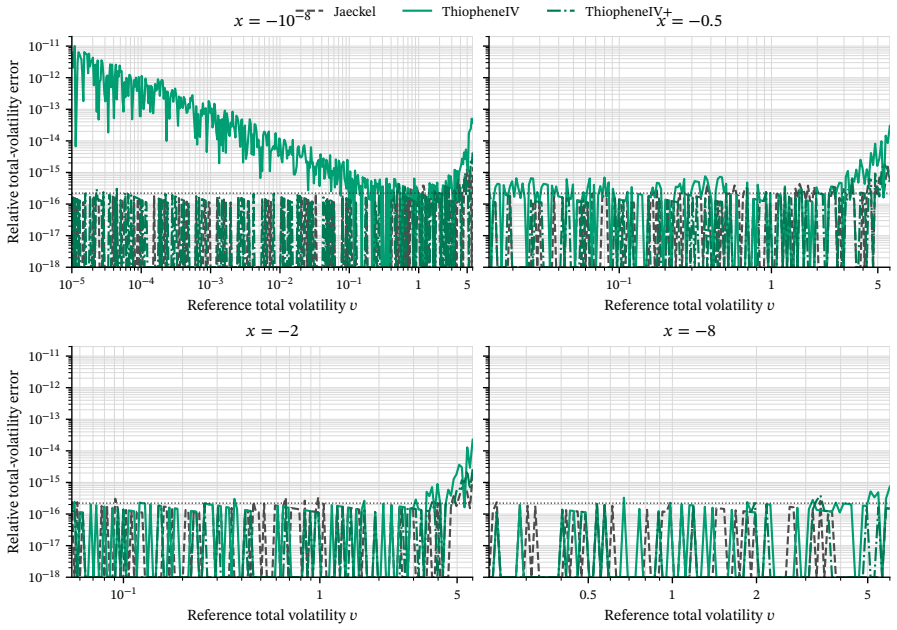Click the 10⁻¹ x-tick of the x = −10⁻⁸ plot
897x630 pixels.
pyautogui.click(x=349, y=283)
